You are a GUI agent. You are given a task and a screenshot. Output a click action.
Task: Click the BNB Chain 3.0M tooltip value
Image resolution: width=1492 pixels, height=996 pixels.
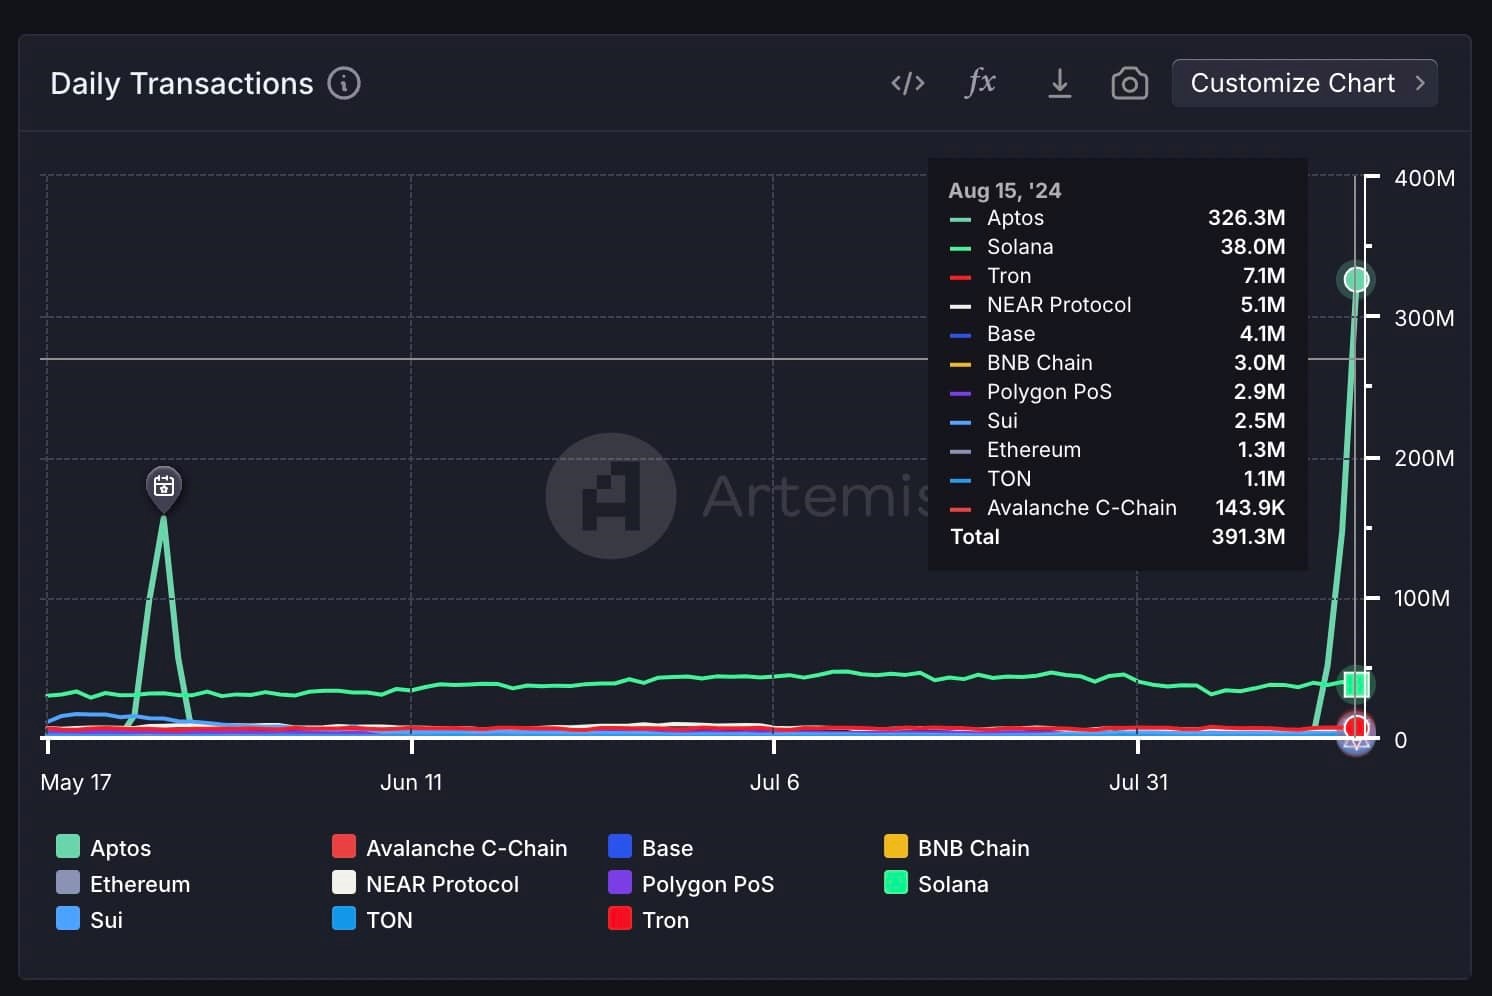(x=1260, y=362)
